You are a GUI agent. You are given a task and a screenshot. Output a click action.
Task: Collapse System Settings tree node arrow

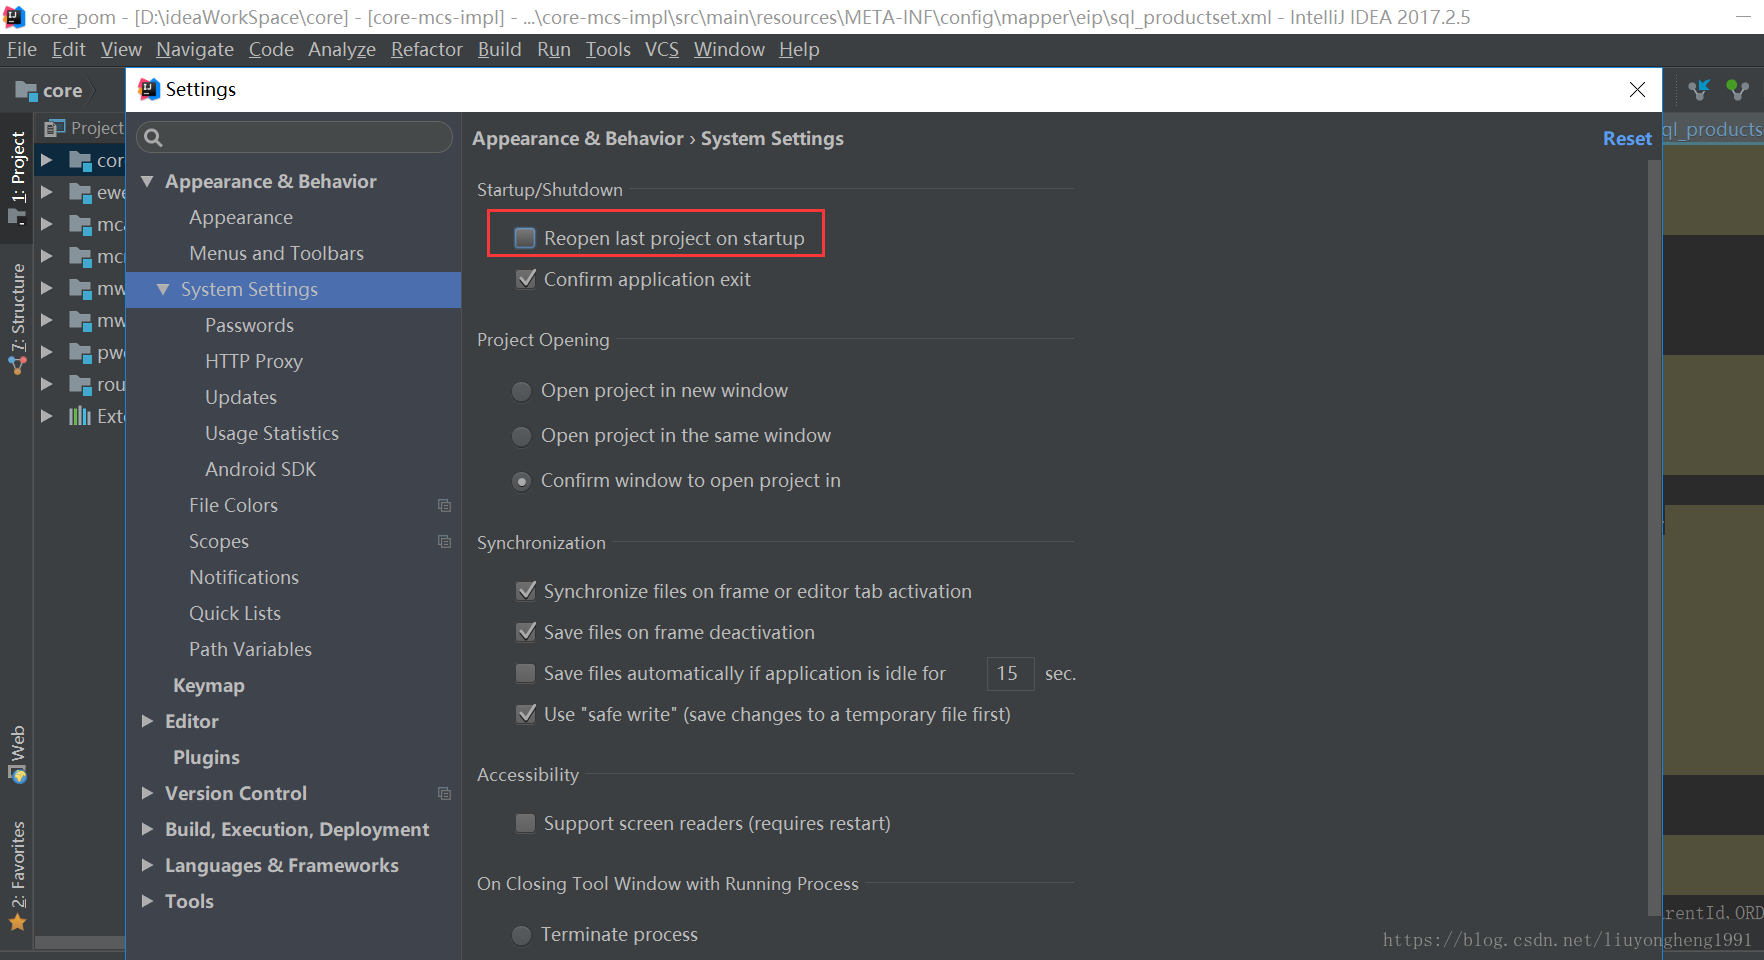(163, 289)
